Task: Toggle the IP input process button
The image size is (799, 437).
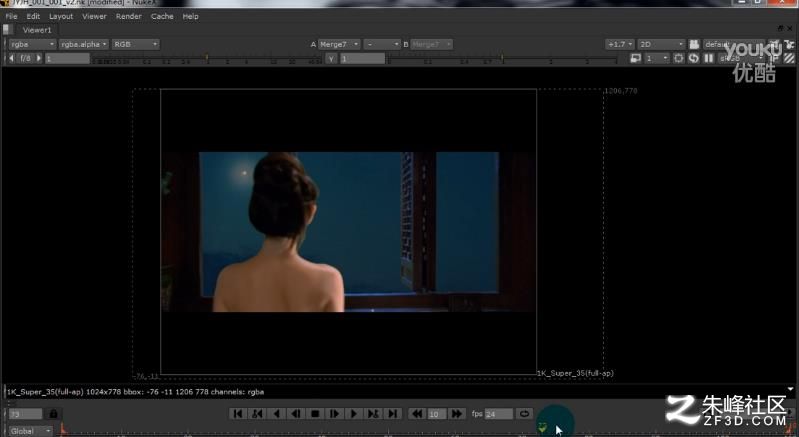Action: (x=774, y=59)
